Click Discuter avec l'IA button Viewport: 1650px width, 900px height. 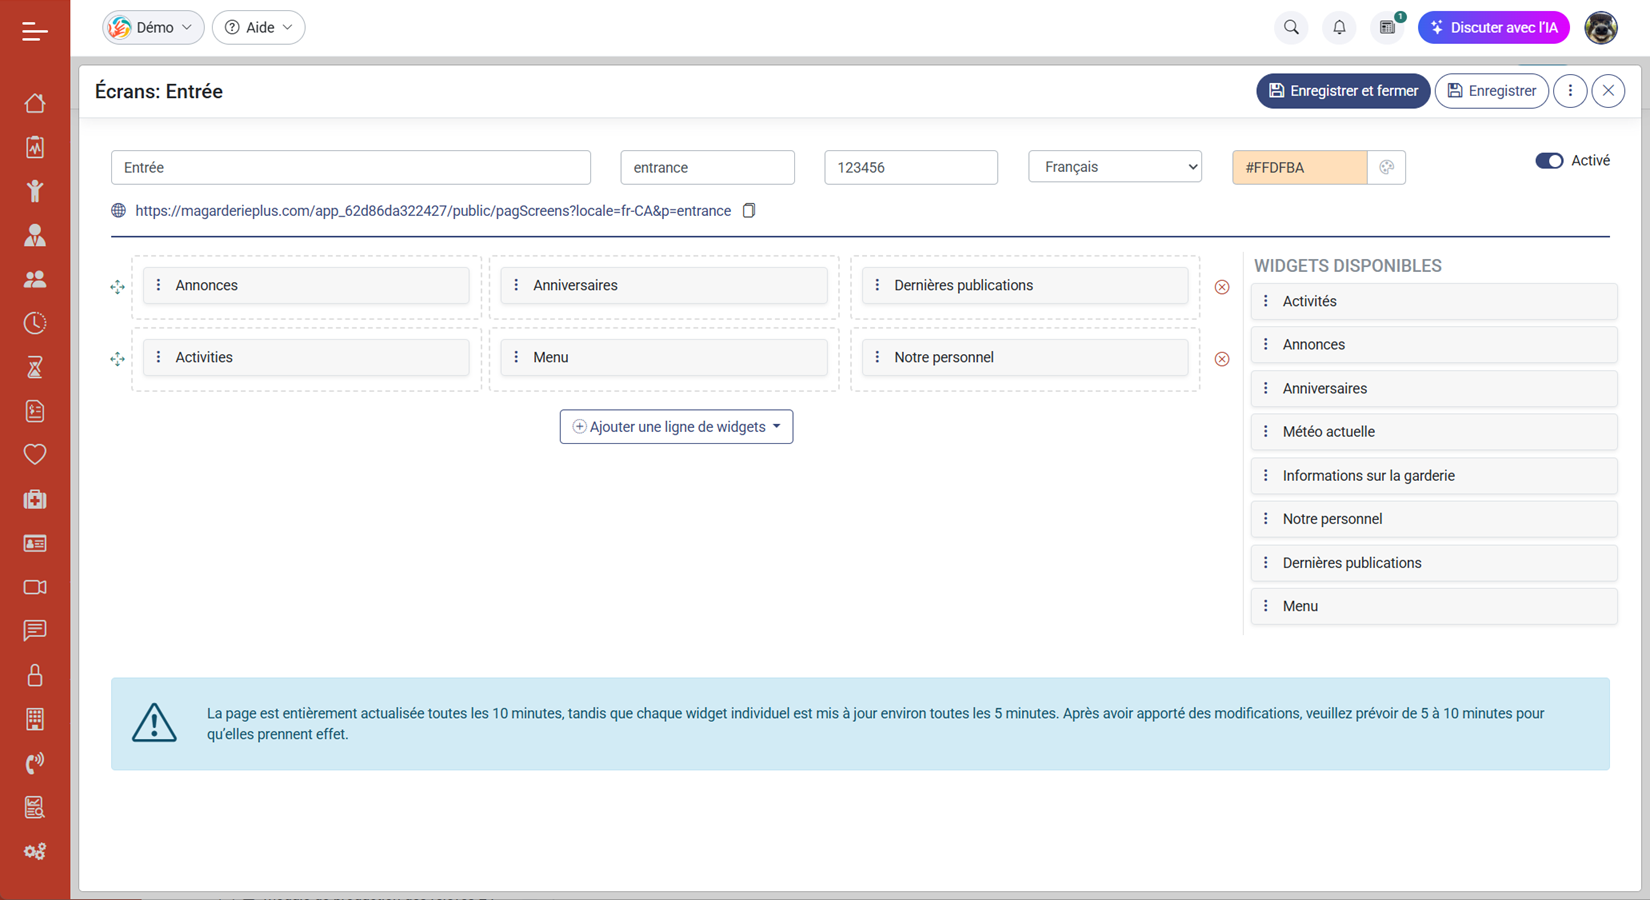1493,28
